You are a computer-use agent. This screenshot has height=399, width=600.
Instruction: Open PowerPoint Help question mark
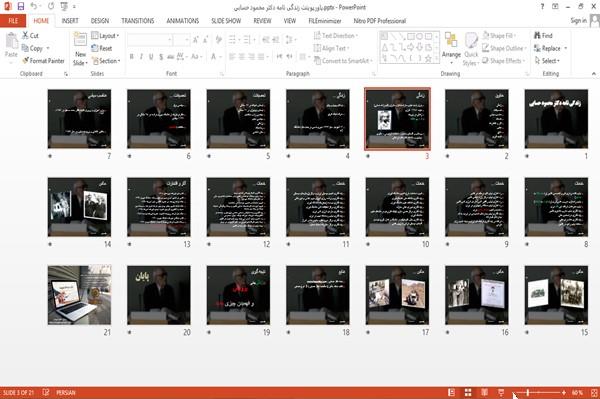click(542, 7)
